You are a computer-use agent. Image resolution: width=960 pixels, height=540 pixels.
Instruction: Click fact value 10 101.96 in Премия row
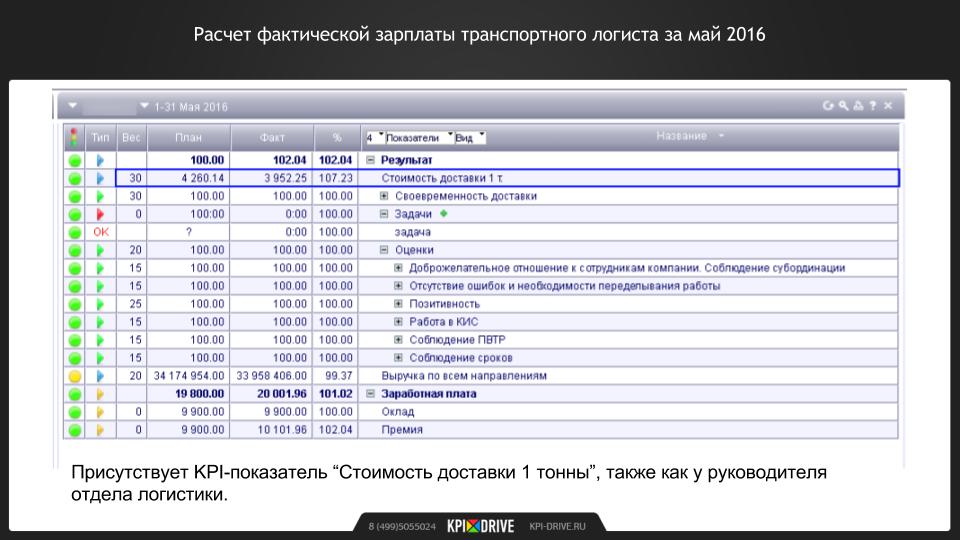tap(282, 430)
